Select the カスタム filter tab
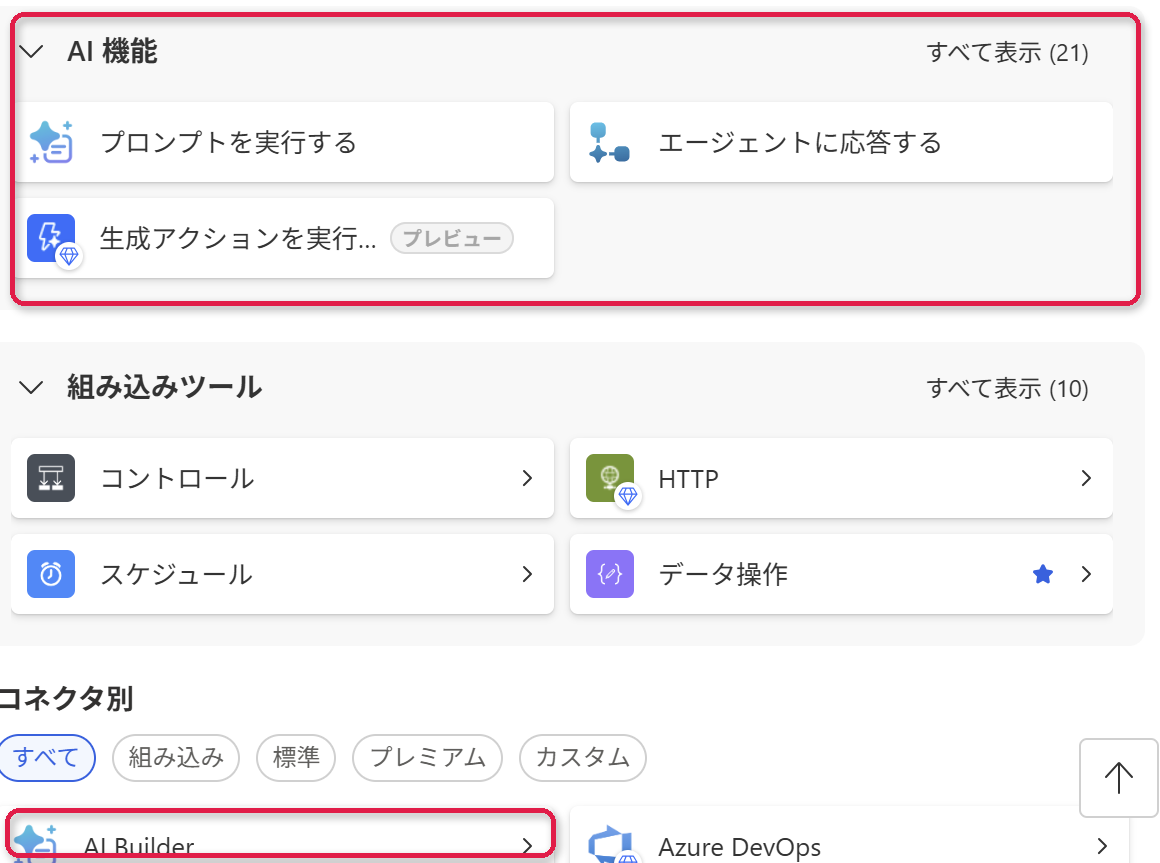This screenshot has height=863, width=1160. pyautogui.click(x=583, y=757)
